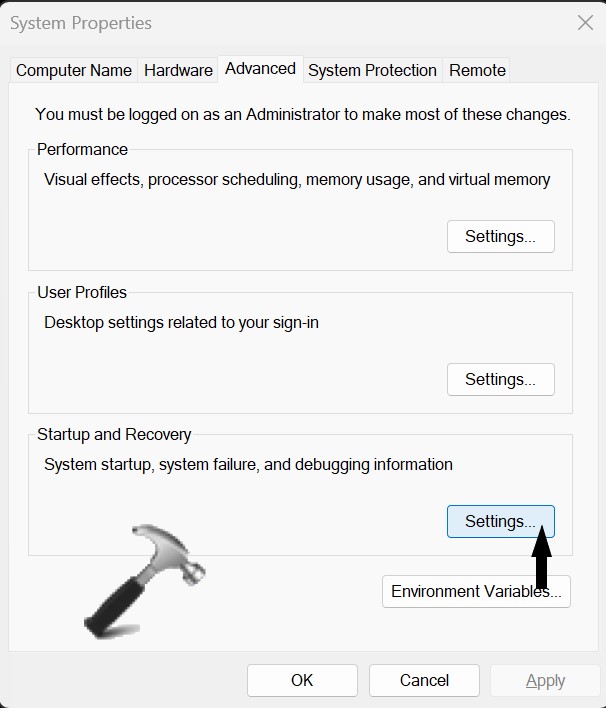Click the Administrator login notice text
This screenshot has height=708, width=606.
click(x=302, y=115)
